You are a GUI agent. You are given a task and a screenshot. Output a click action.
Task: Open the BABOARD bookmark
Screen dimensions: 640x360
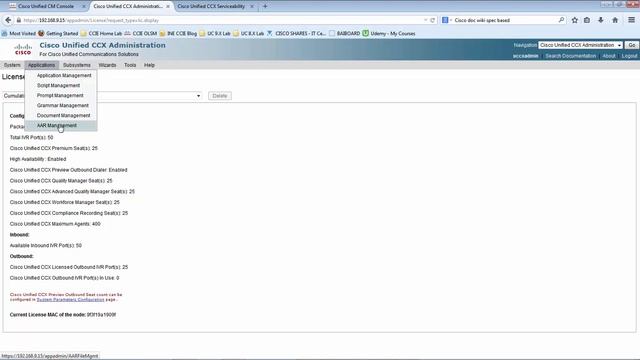click(x=344, y=33)
